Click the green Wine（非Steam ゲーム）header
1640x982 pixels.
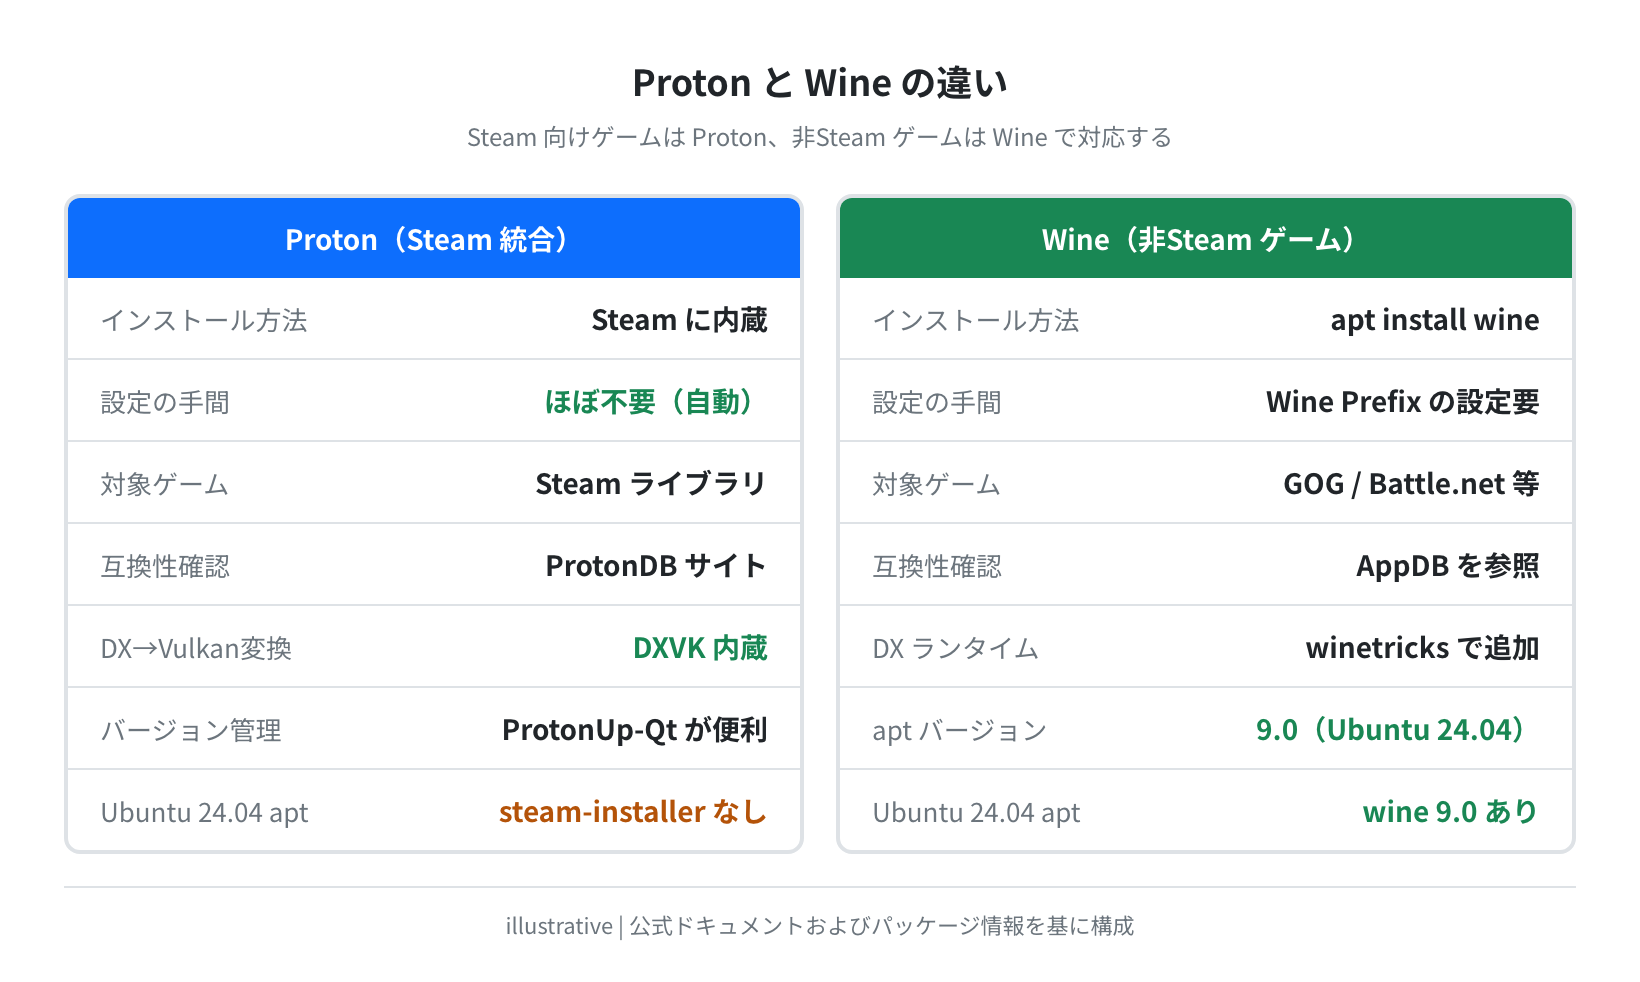[1206, 238]
